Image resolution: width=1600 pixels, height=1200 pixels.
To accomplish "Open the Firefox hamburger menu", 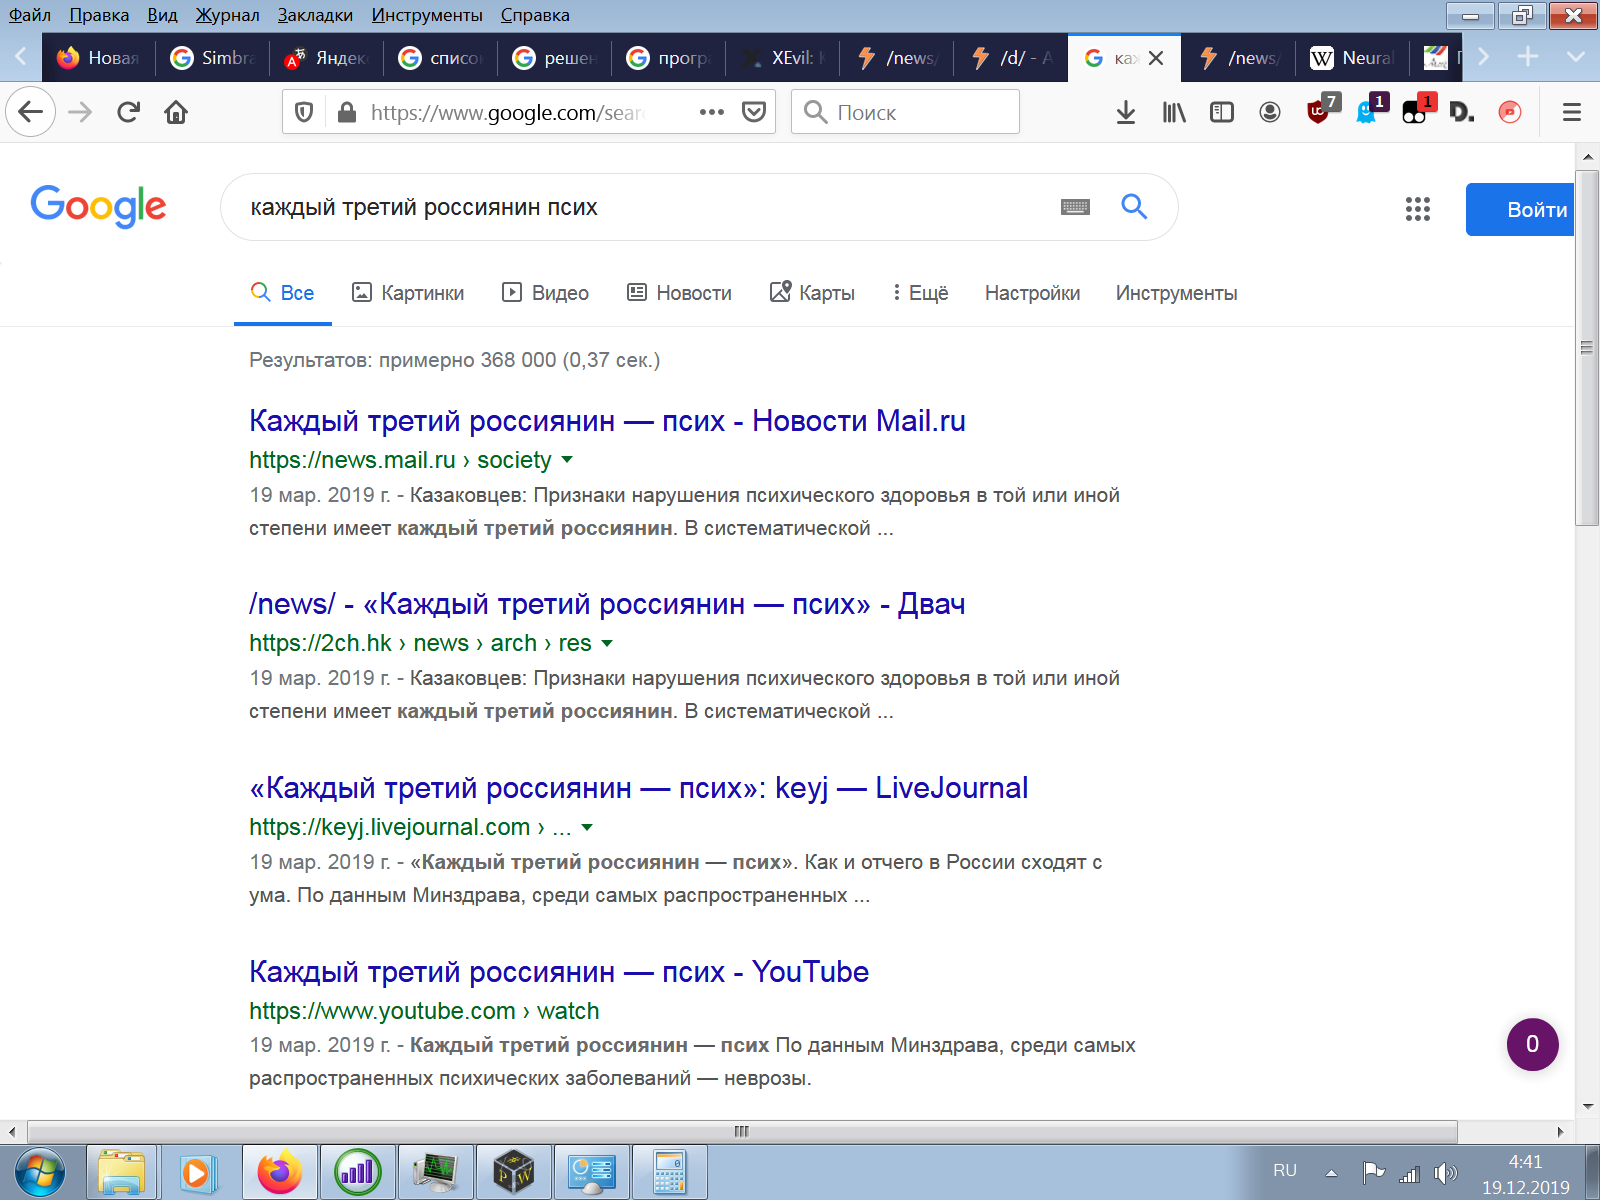I will pyautogui.click(x=1572, y=112).
